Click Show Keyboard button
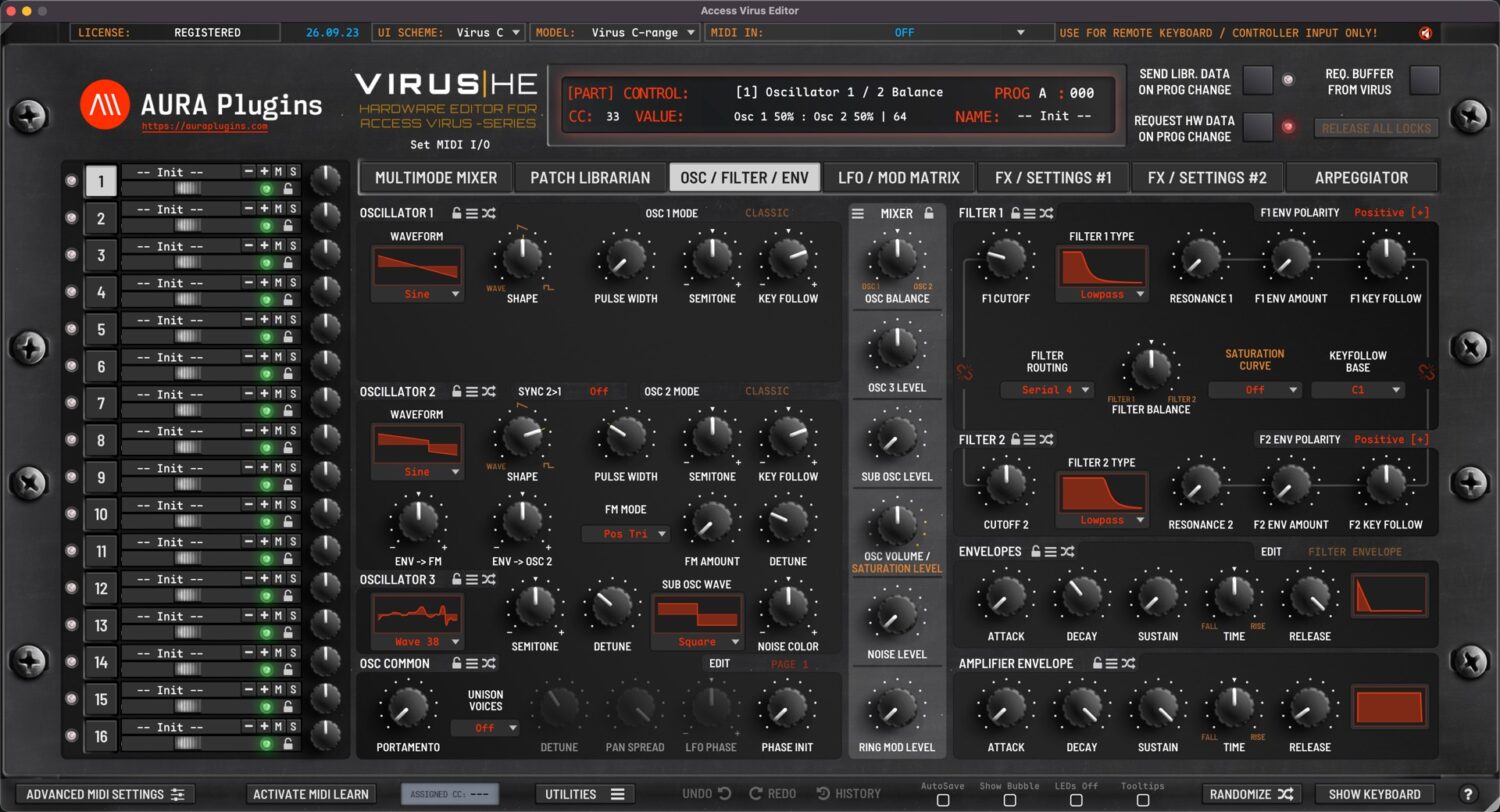1500x812 pixels. pyautogui.click(x=1374, y=794)
